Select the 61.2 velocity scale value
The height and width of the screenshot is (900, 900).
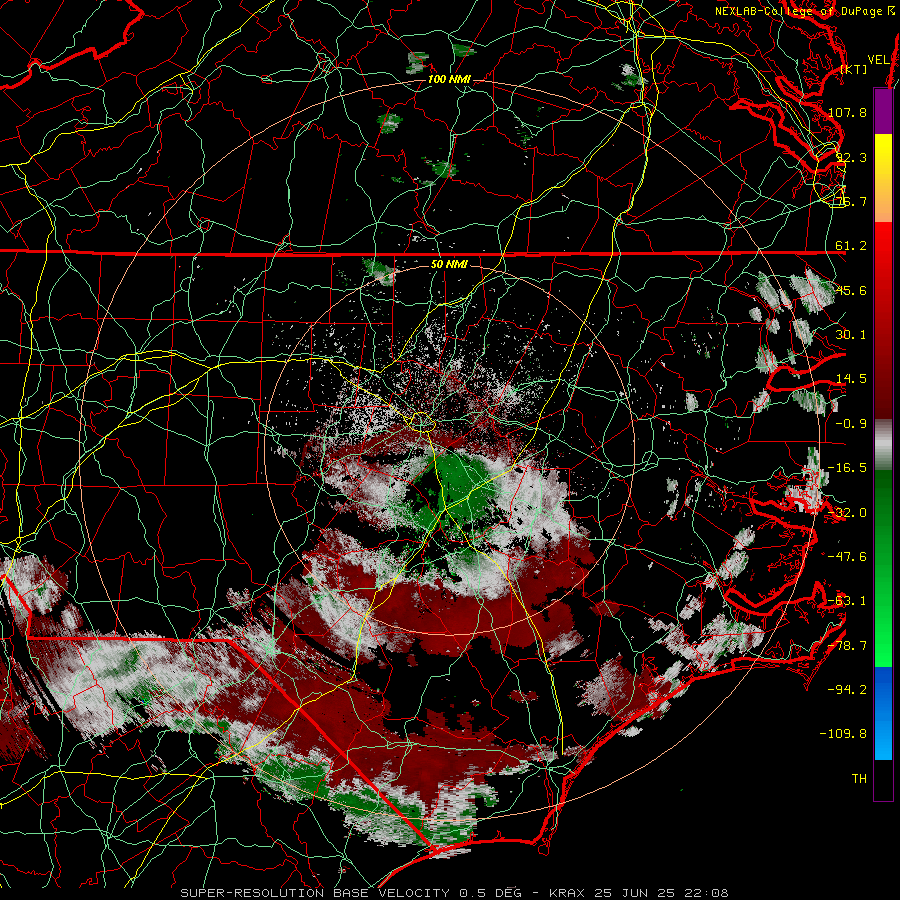(x=851, y=246)
